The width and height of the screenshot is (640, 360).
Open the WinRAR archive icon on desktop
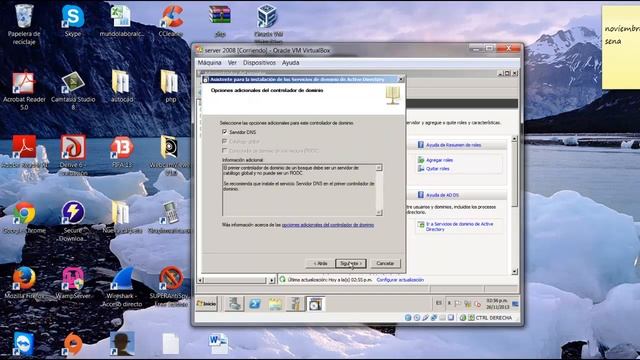point(220,20)
